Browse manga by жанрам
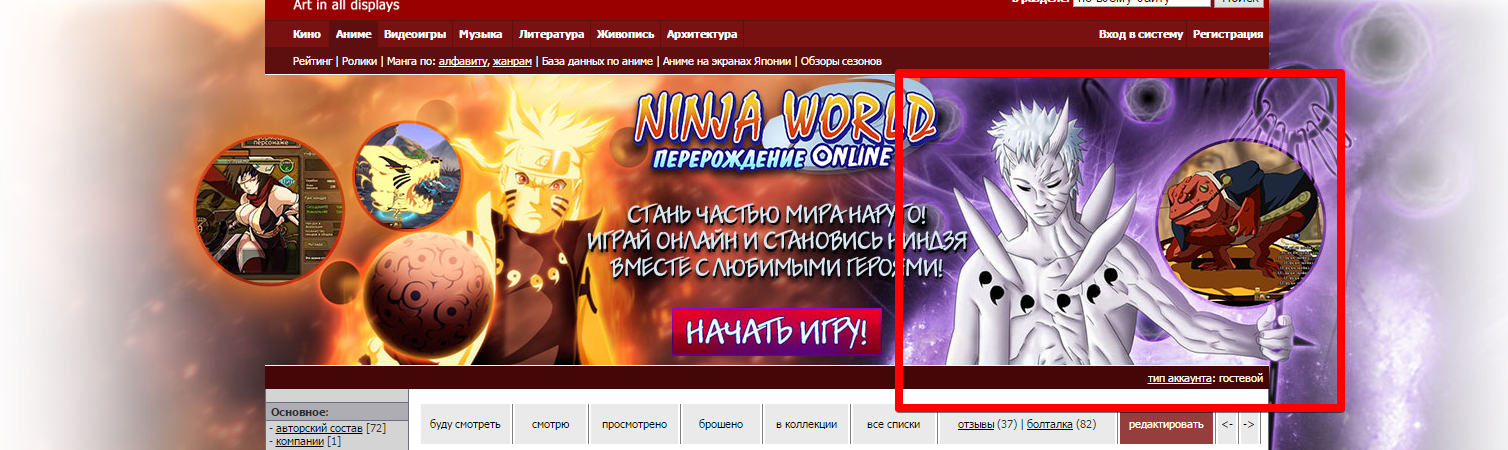Image resolution: width=1508 pixels, height=450 pixels. click(x=512, y=61)
